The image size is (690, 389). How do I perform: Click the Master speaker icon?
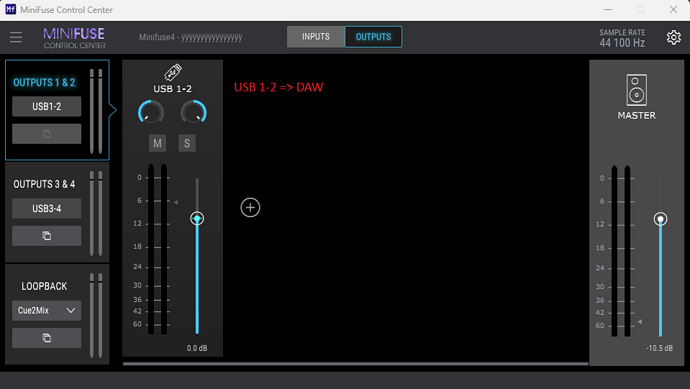pos(636,90)
